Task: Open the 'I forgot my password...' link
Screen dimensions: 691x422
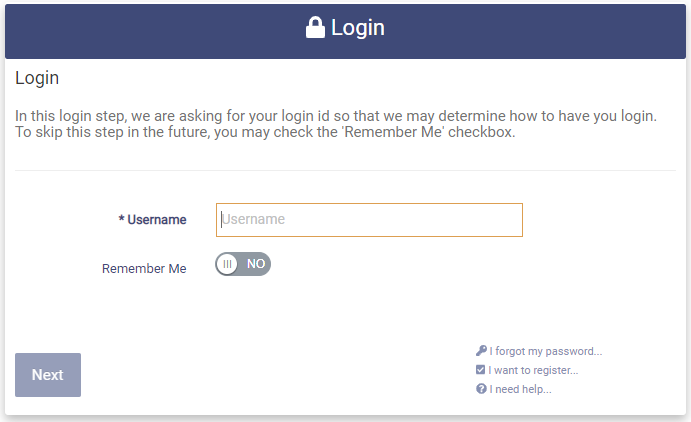Action: click(545, 351)
